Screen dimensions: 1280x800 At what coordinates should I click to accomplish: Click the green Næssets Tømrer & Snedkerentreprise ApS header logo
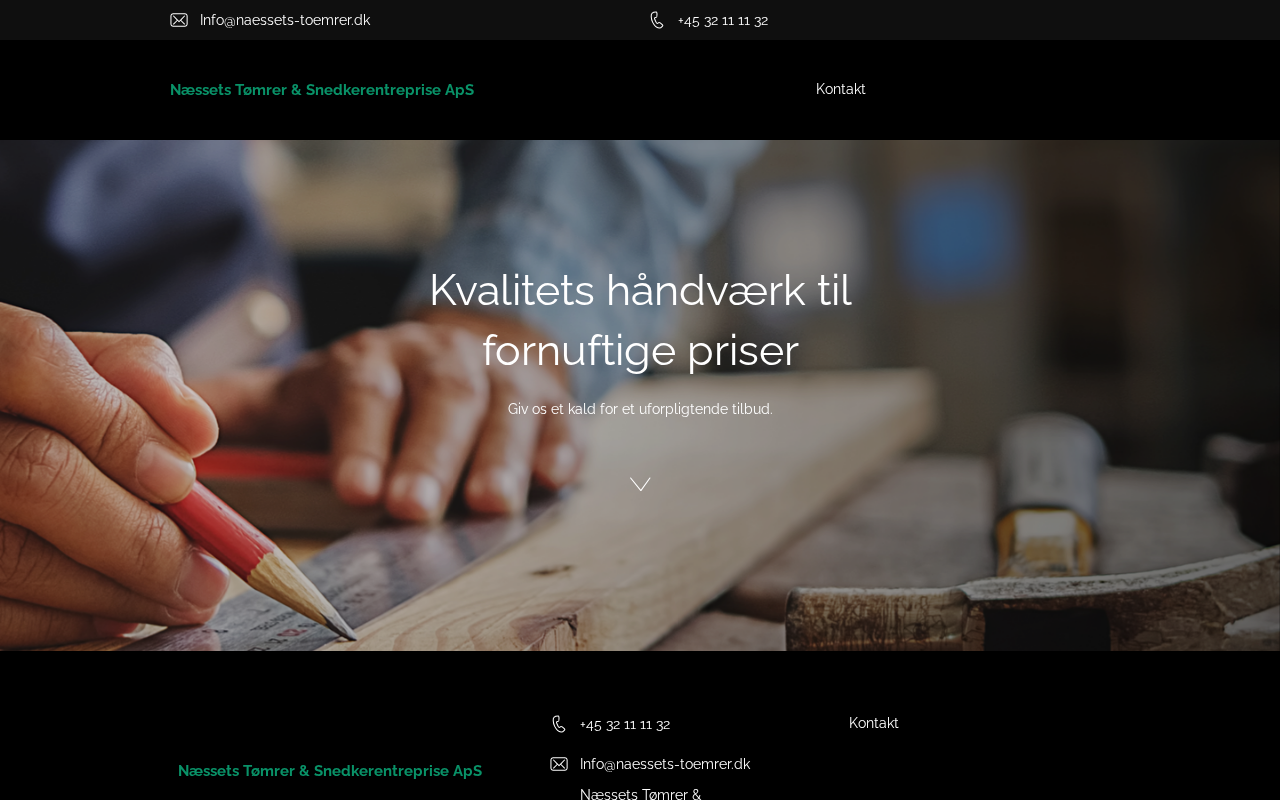click(x=322, y=90)
